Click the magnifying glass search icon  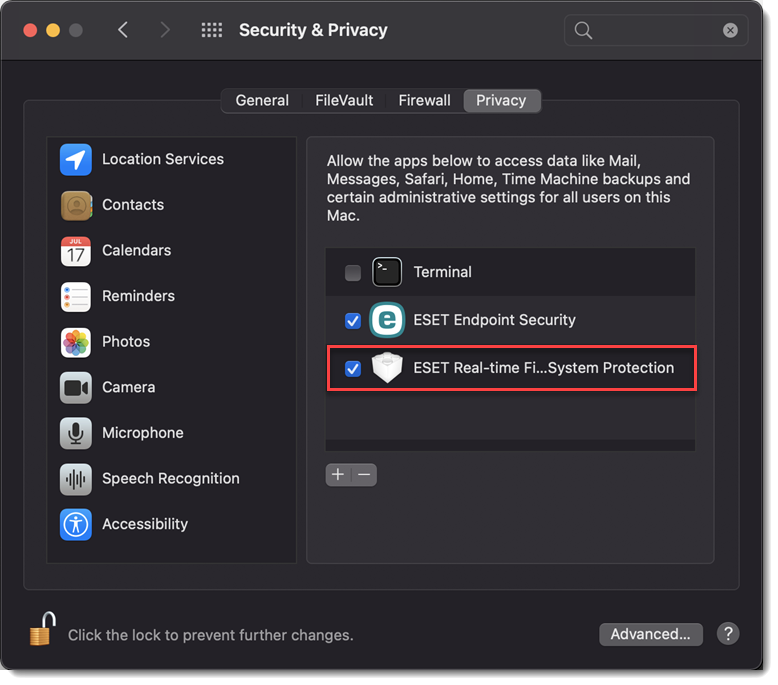point(583,31)
